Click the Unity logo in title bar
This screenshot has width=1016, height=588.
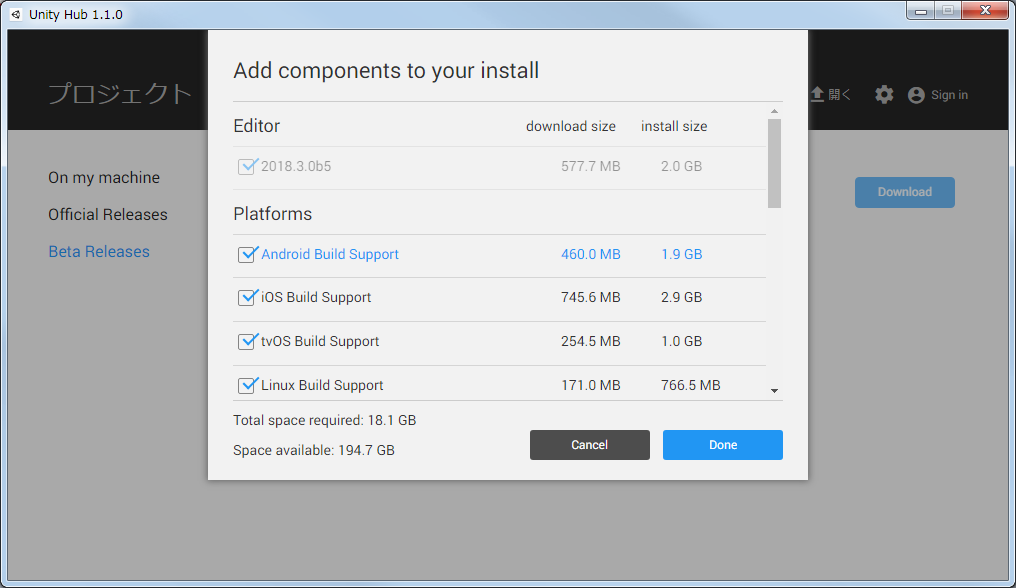point(16,14)
